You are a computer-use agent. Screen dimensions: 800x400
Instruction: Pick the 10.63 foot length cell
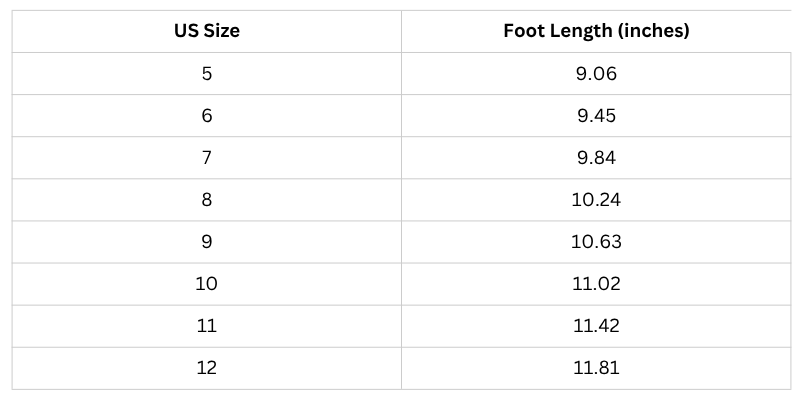[596, 242]
